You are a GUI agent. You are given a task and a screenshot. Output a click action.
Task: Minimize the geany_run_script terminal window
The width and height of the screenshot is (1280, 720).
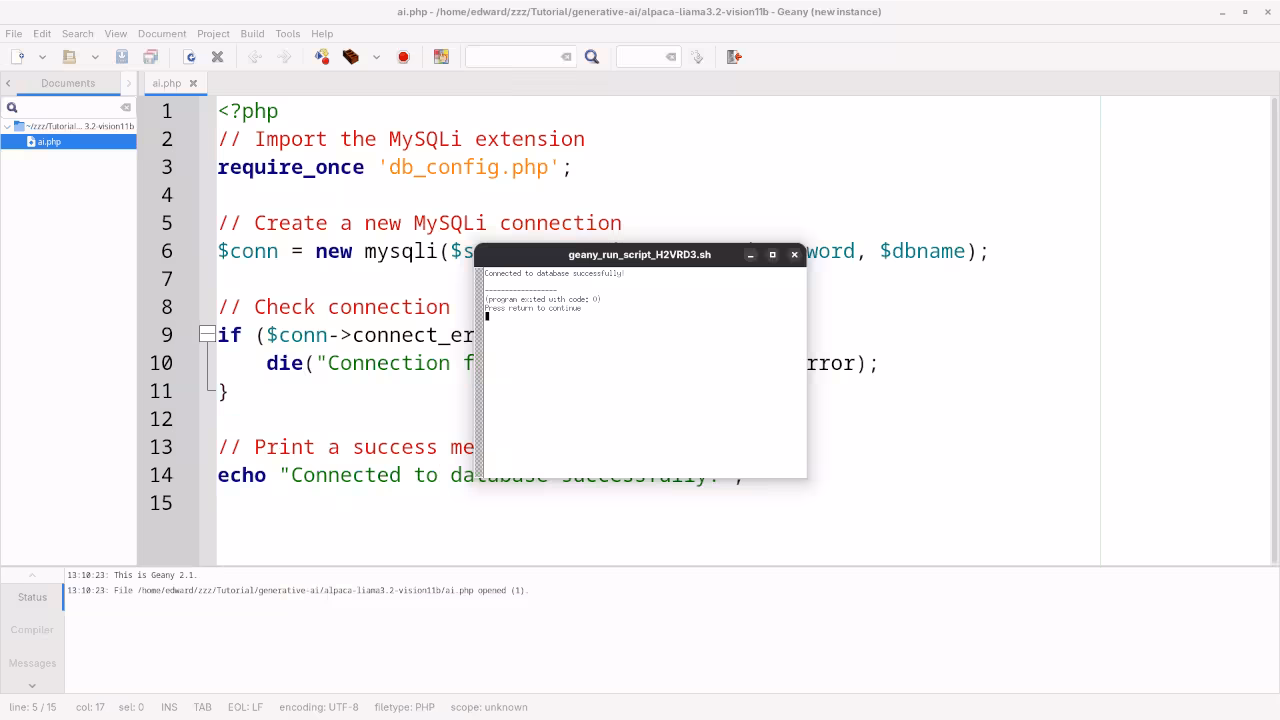[750, 255]
